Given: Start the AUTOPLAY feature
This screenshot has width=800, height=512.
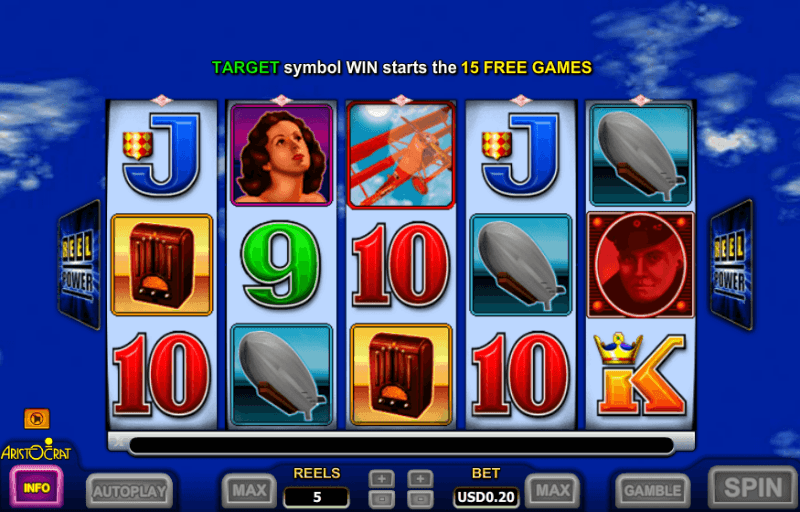Looking at the screenshot, I should [129, 491].
